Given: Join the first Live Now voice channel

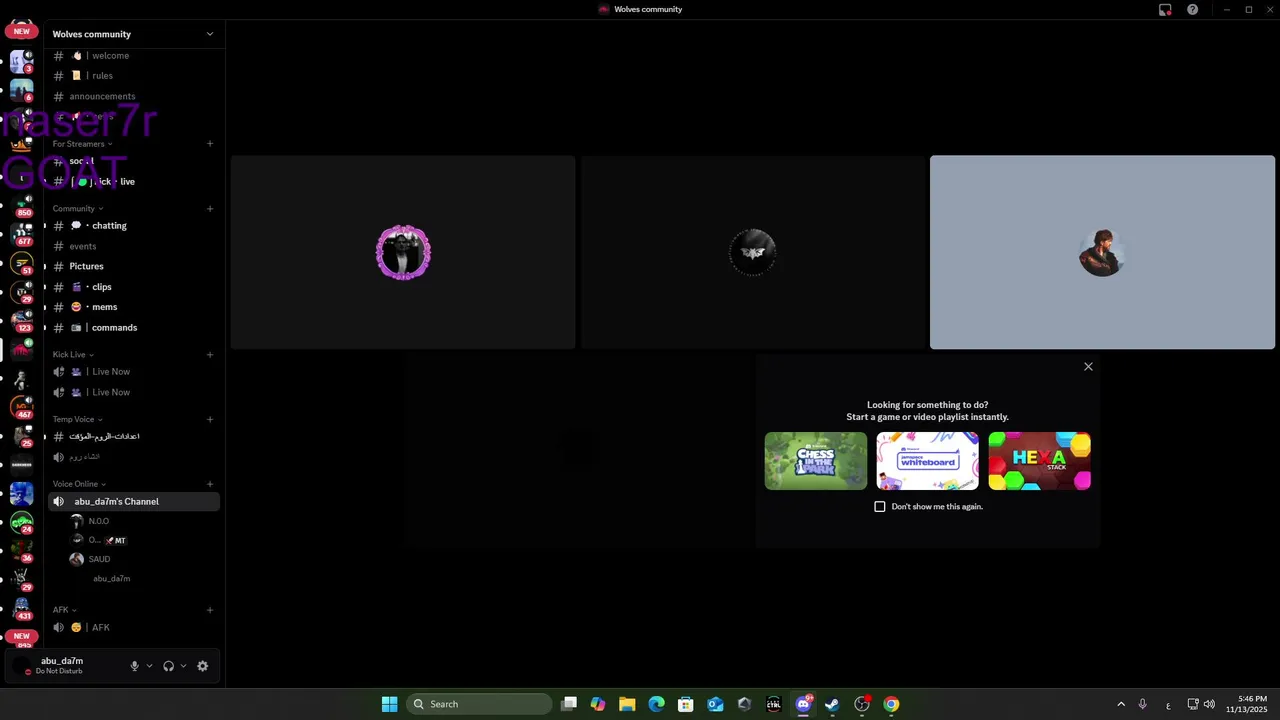Looking at the screenshot, I should pyautogui.click(x=133, y=372).
